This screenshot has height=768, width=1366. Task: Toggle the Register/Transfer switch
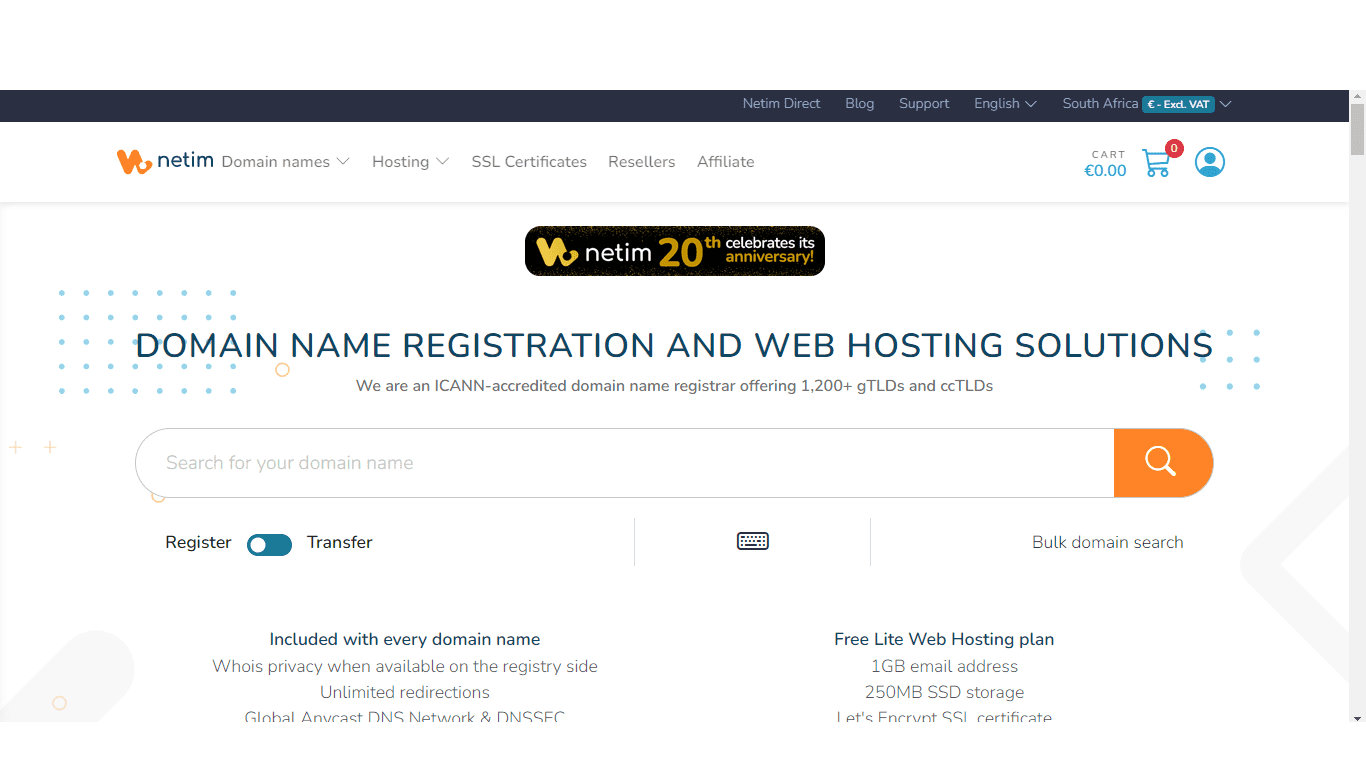click(269, 544)
